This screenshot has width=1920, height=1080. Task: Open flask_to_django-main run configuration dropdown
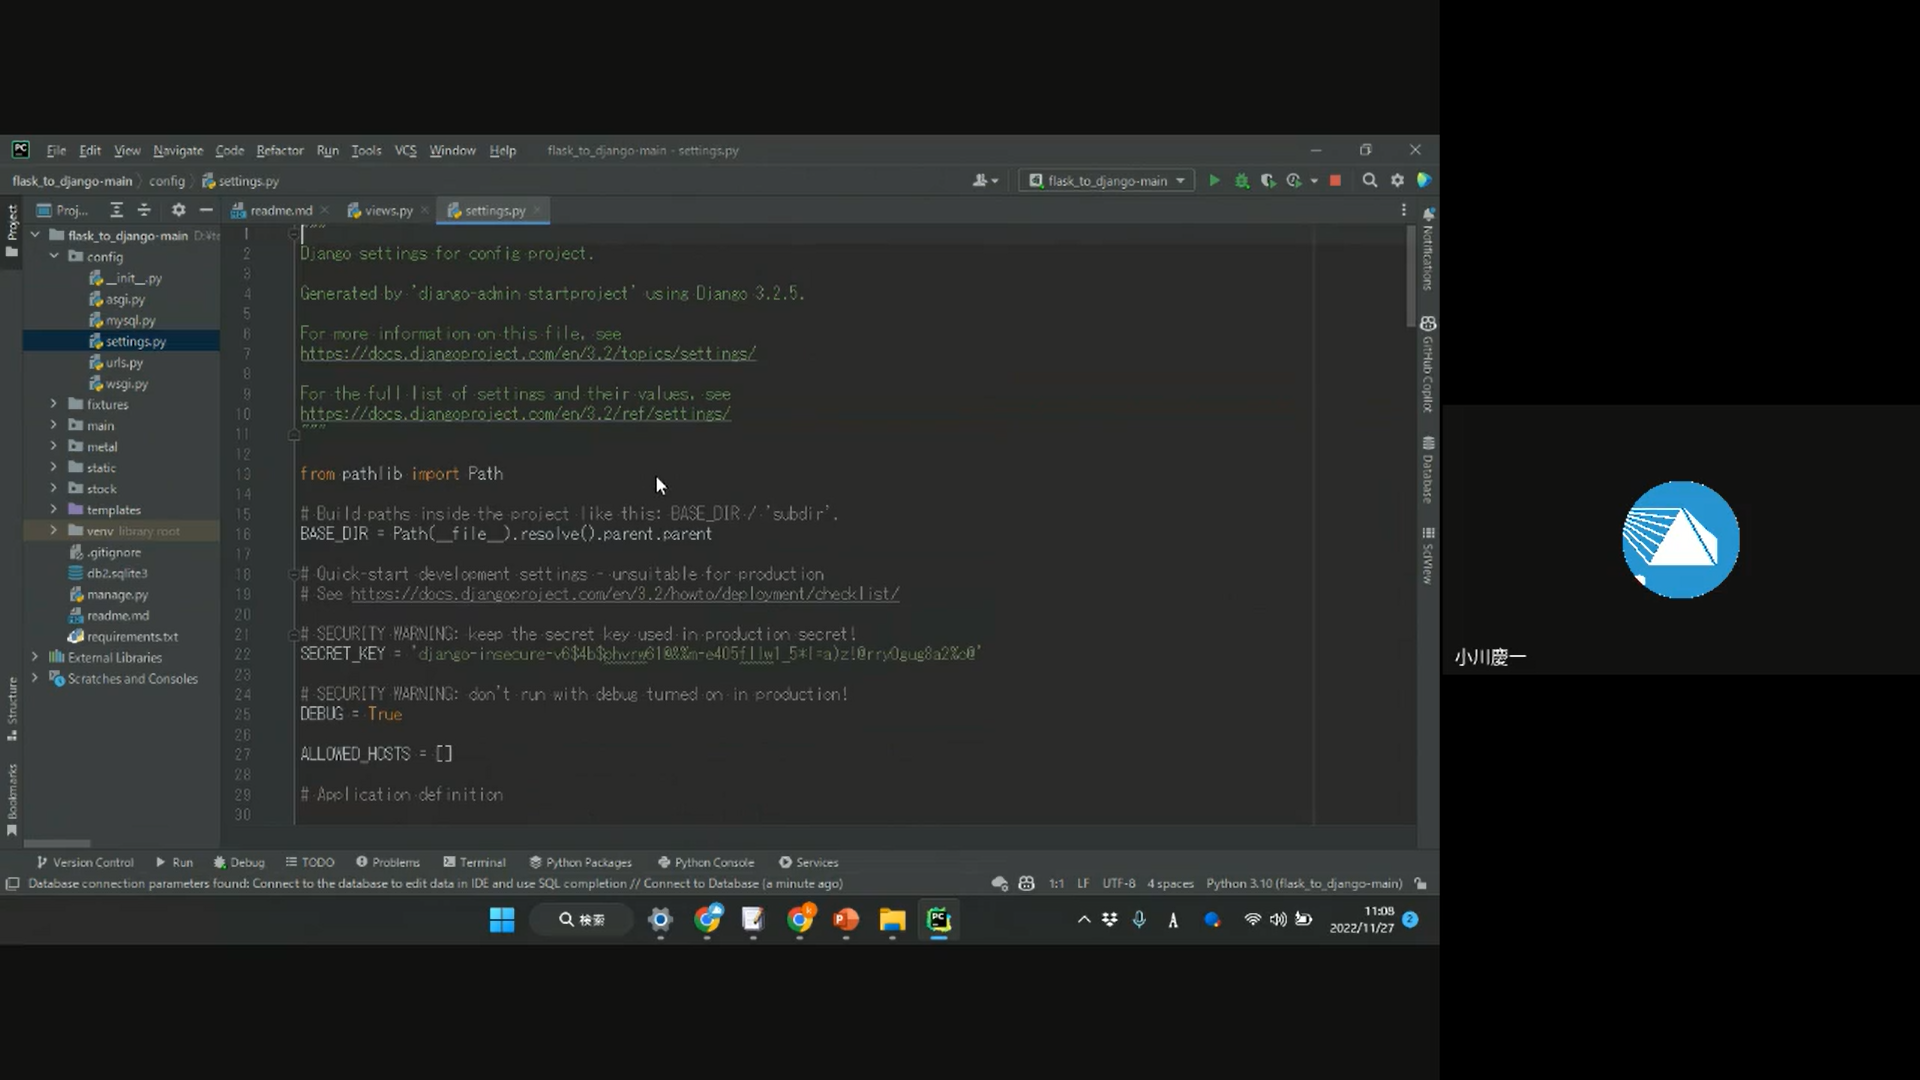tap(1107, 181)
